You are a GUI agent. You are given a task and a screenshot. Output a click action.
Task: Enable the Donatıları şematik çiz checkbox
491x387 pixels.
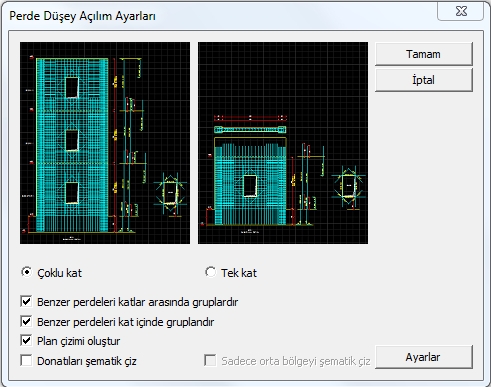[x=26, y=361]
